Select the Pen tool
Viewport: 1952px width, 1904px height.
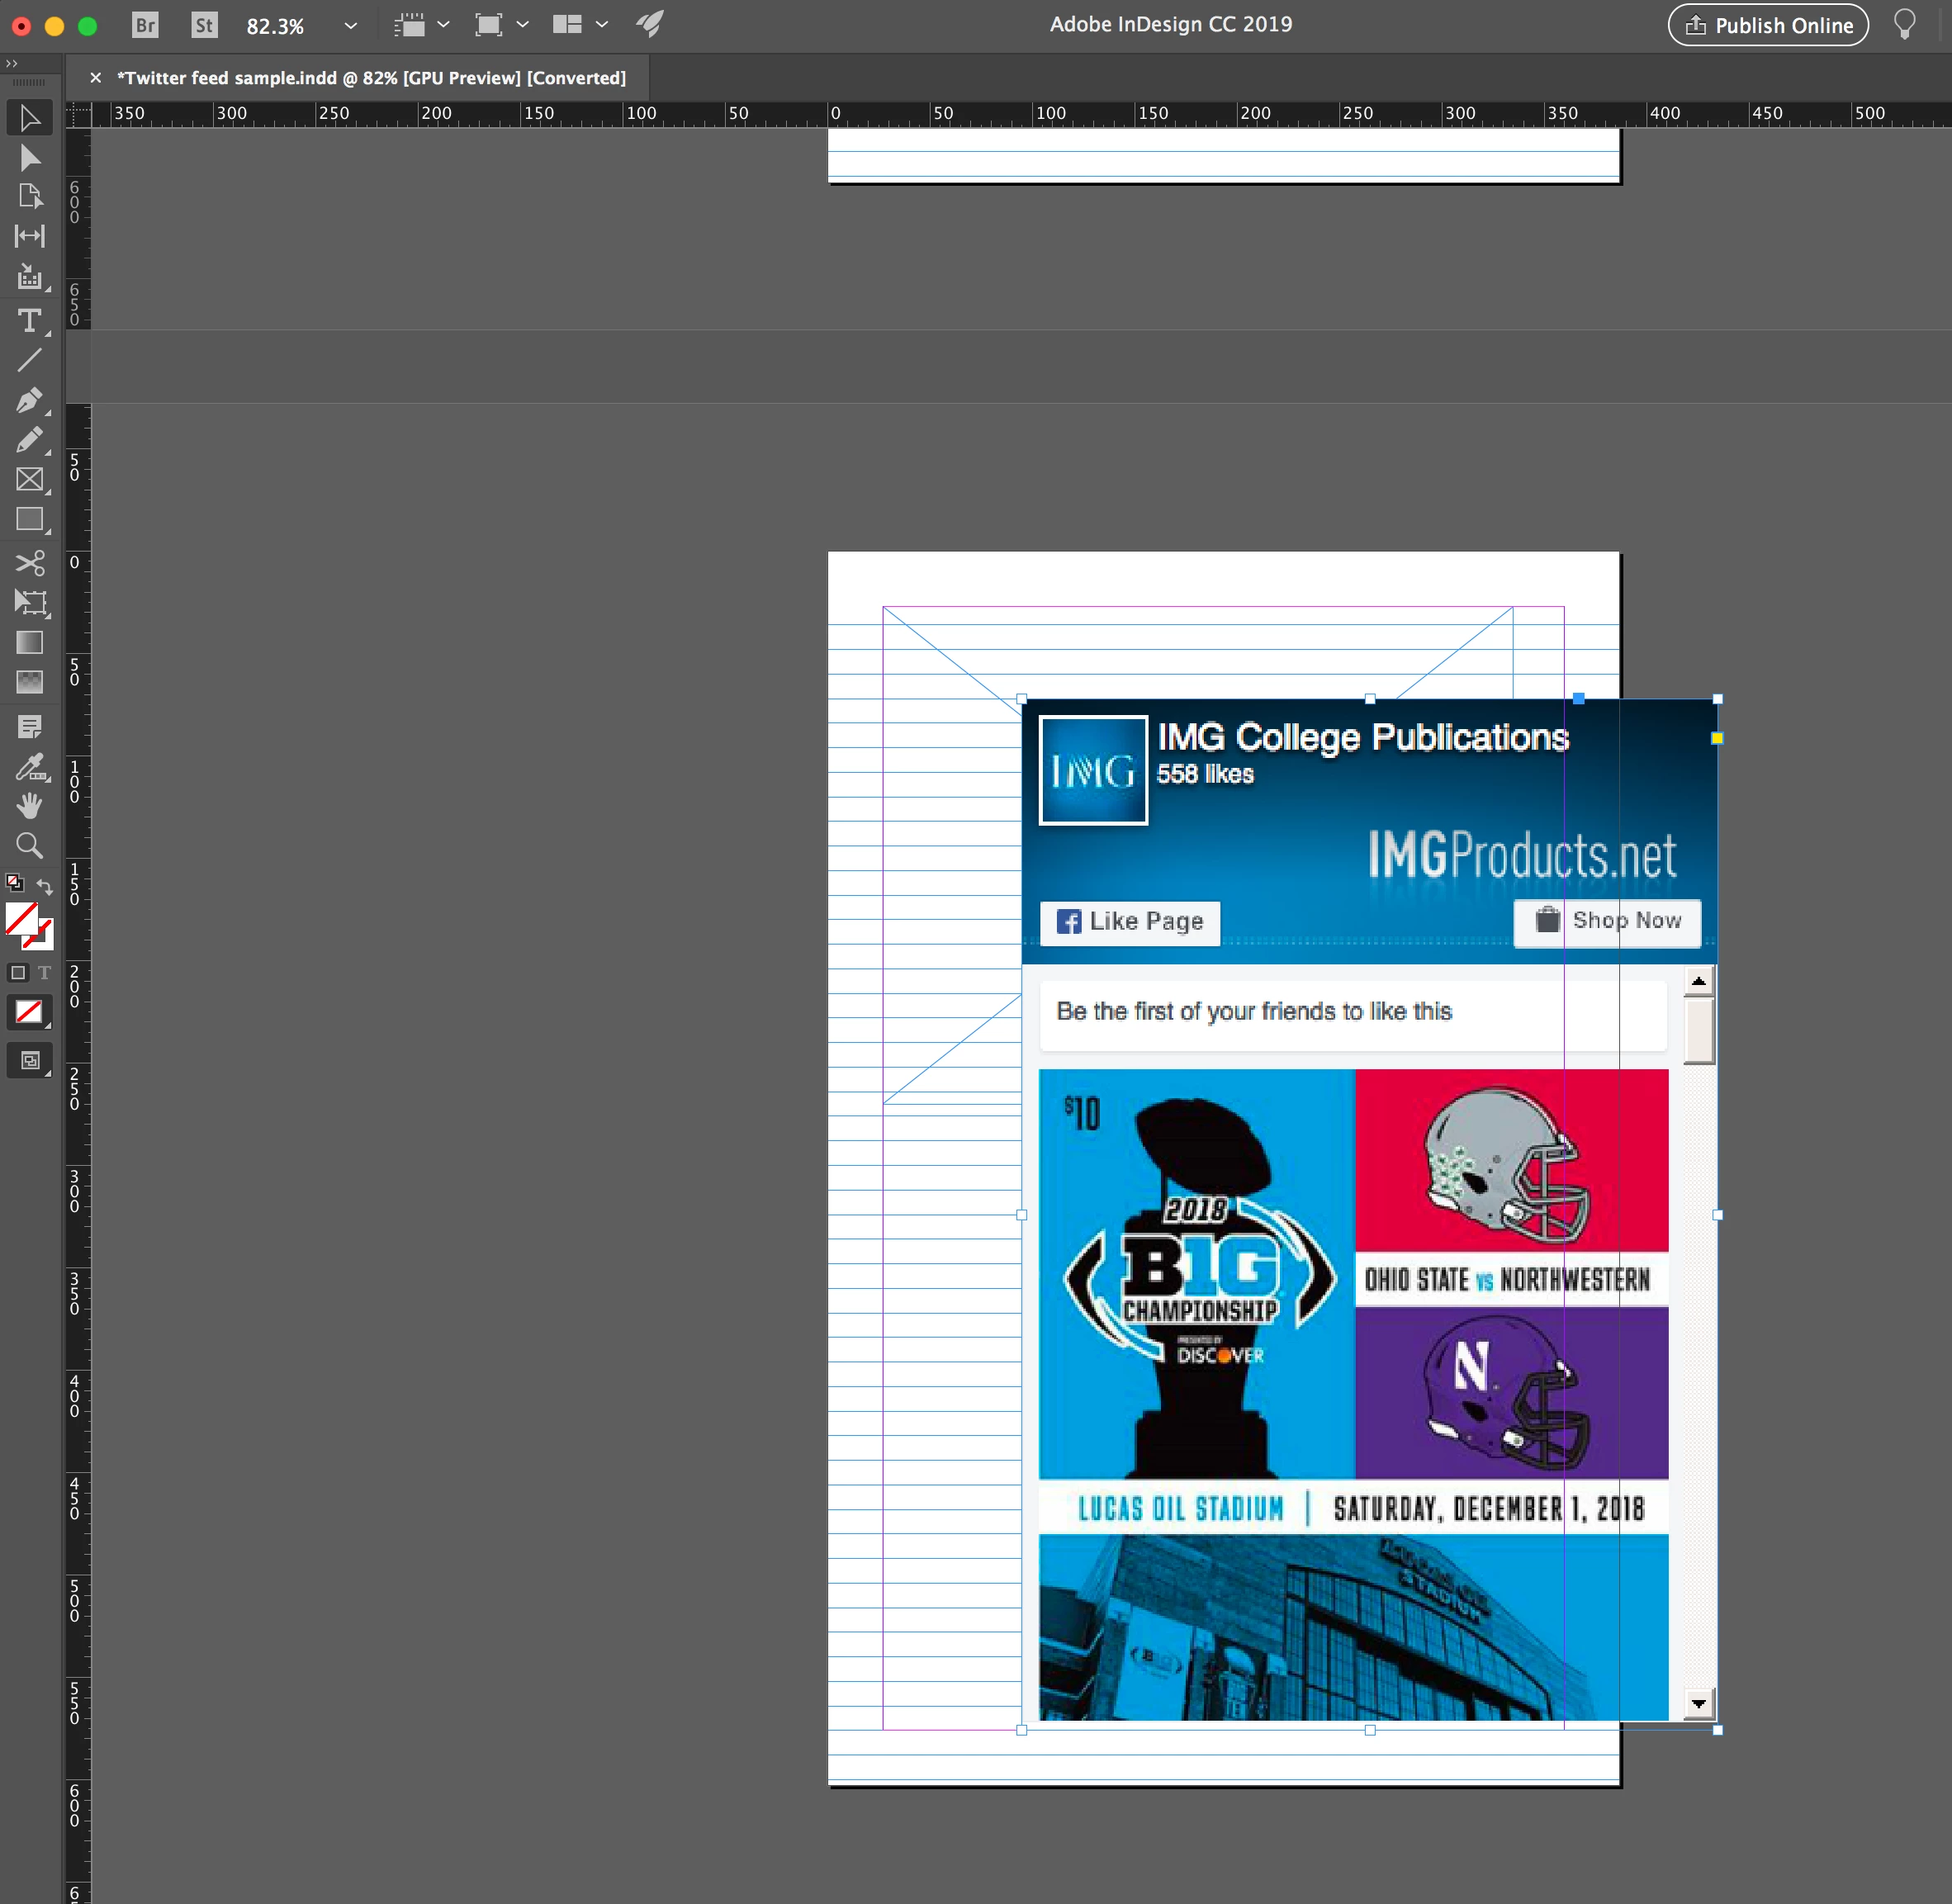click(30, 400)
